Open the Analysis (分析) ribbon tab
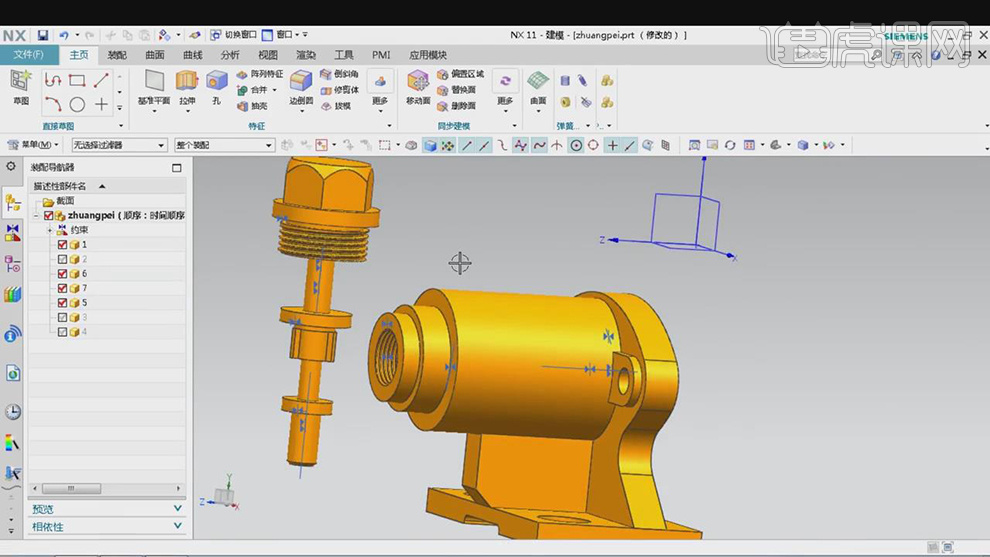 [x=230, y=56]
